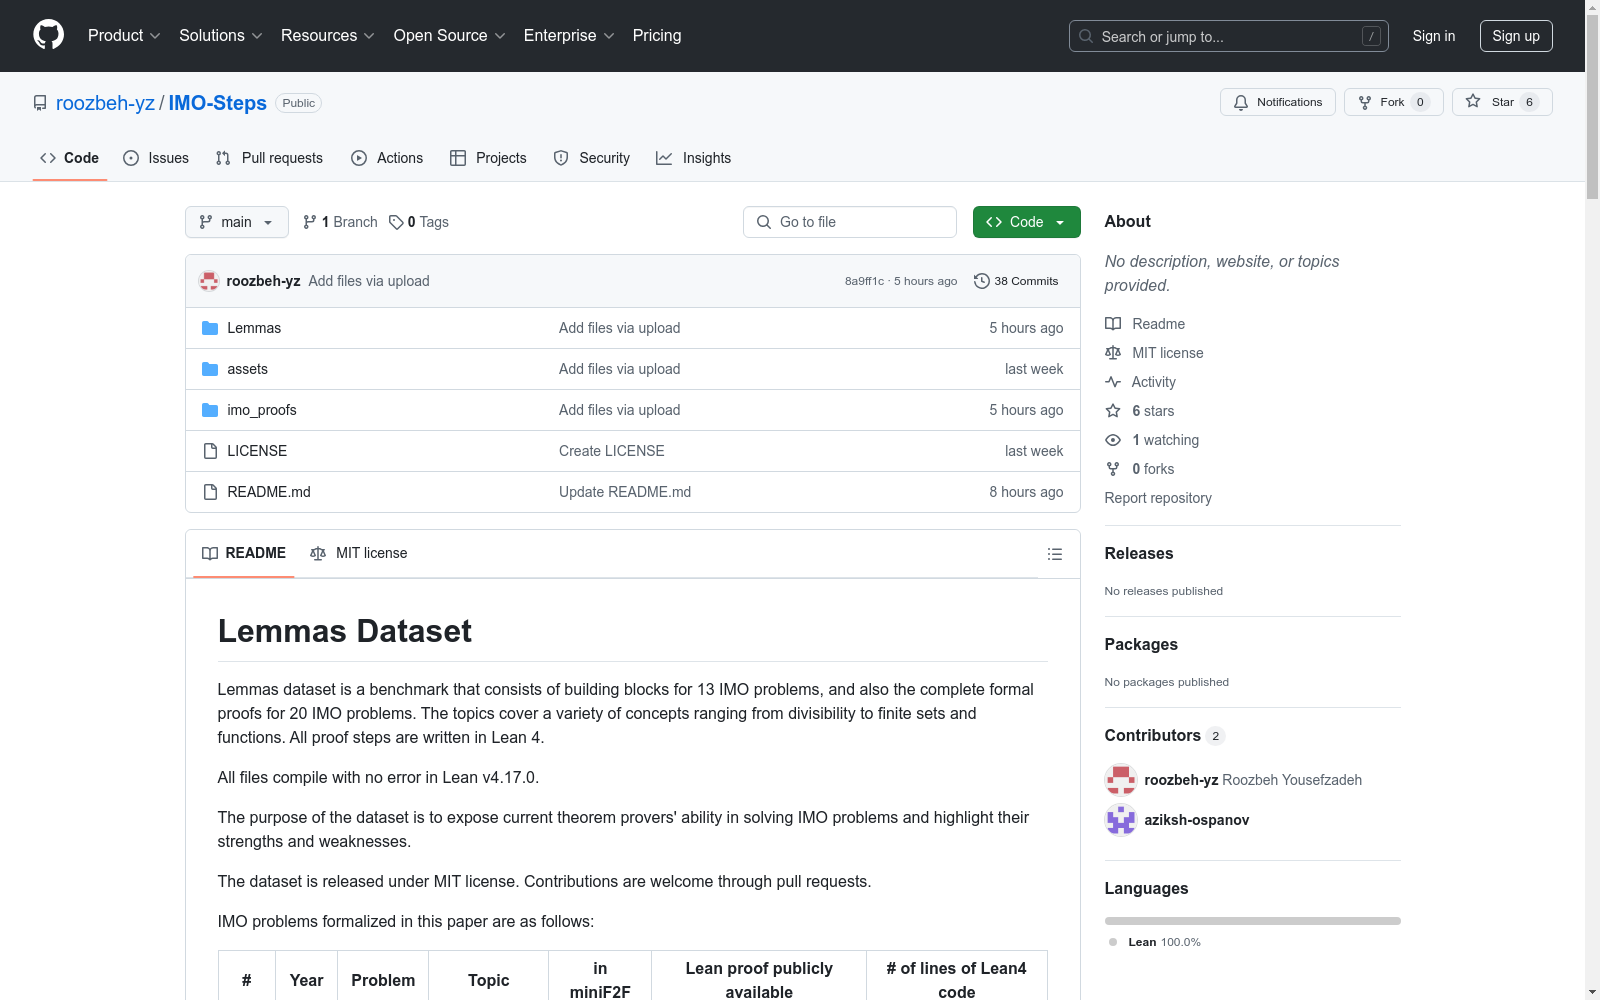
Task: Switch to the MIT license tab
Action: [359, 553]
